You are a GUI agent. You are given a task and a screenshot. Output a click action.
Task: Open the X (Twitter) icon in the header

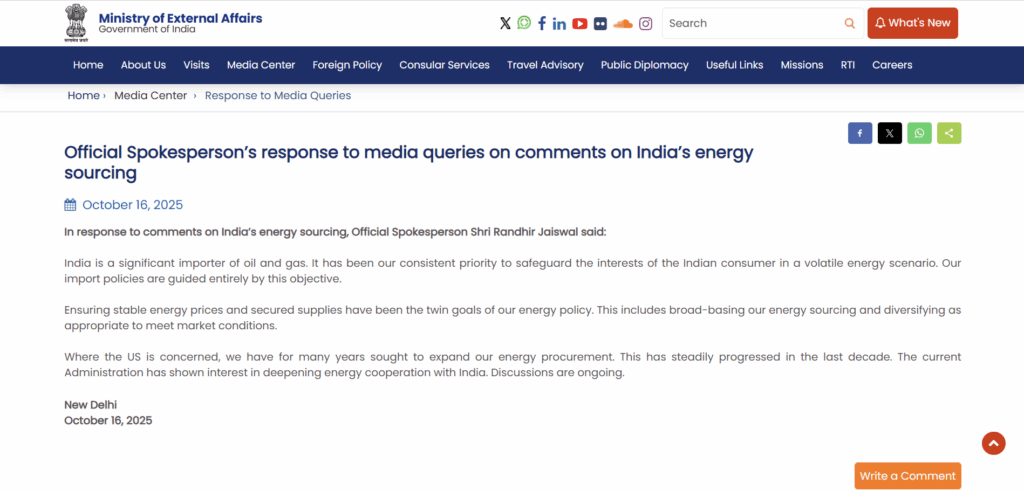[505, 23]
